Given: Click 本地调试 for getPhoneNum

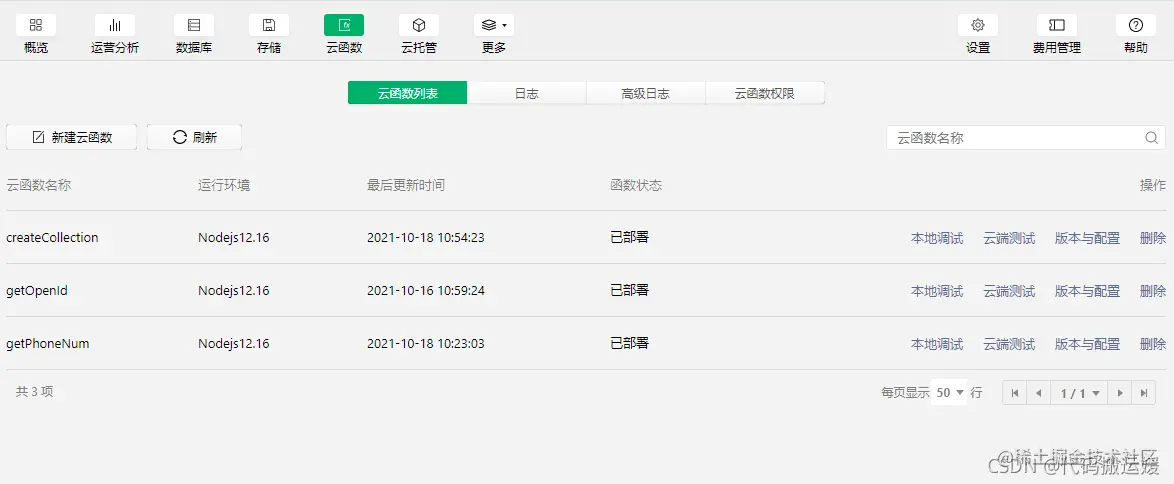Looking at the screenshot, I should 937,344.
